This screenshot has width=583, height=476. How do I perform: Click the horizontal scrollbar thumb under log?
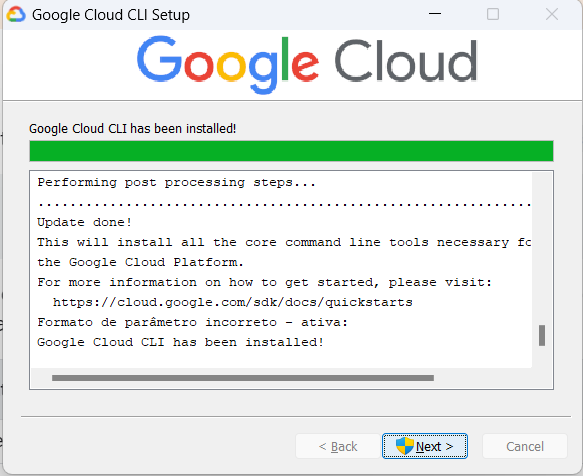(243, 378)
